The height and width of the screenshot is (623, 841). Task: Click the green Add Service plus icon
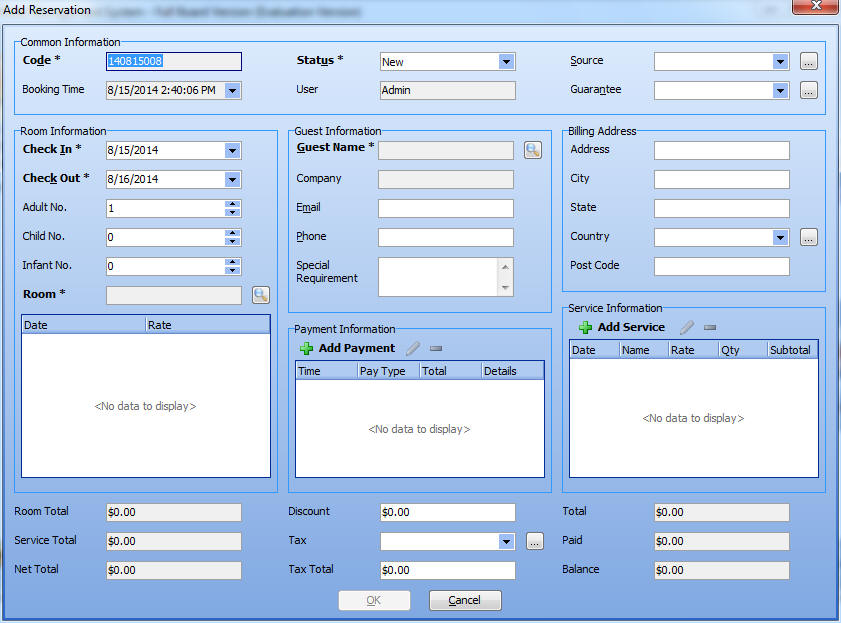point(585,327)
